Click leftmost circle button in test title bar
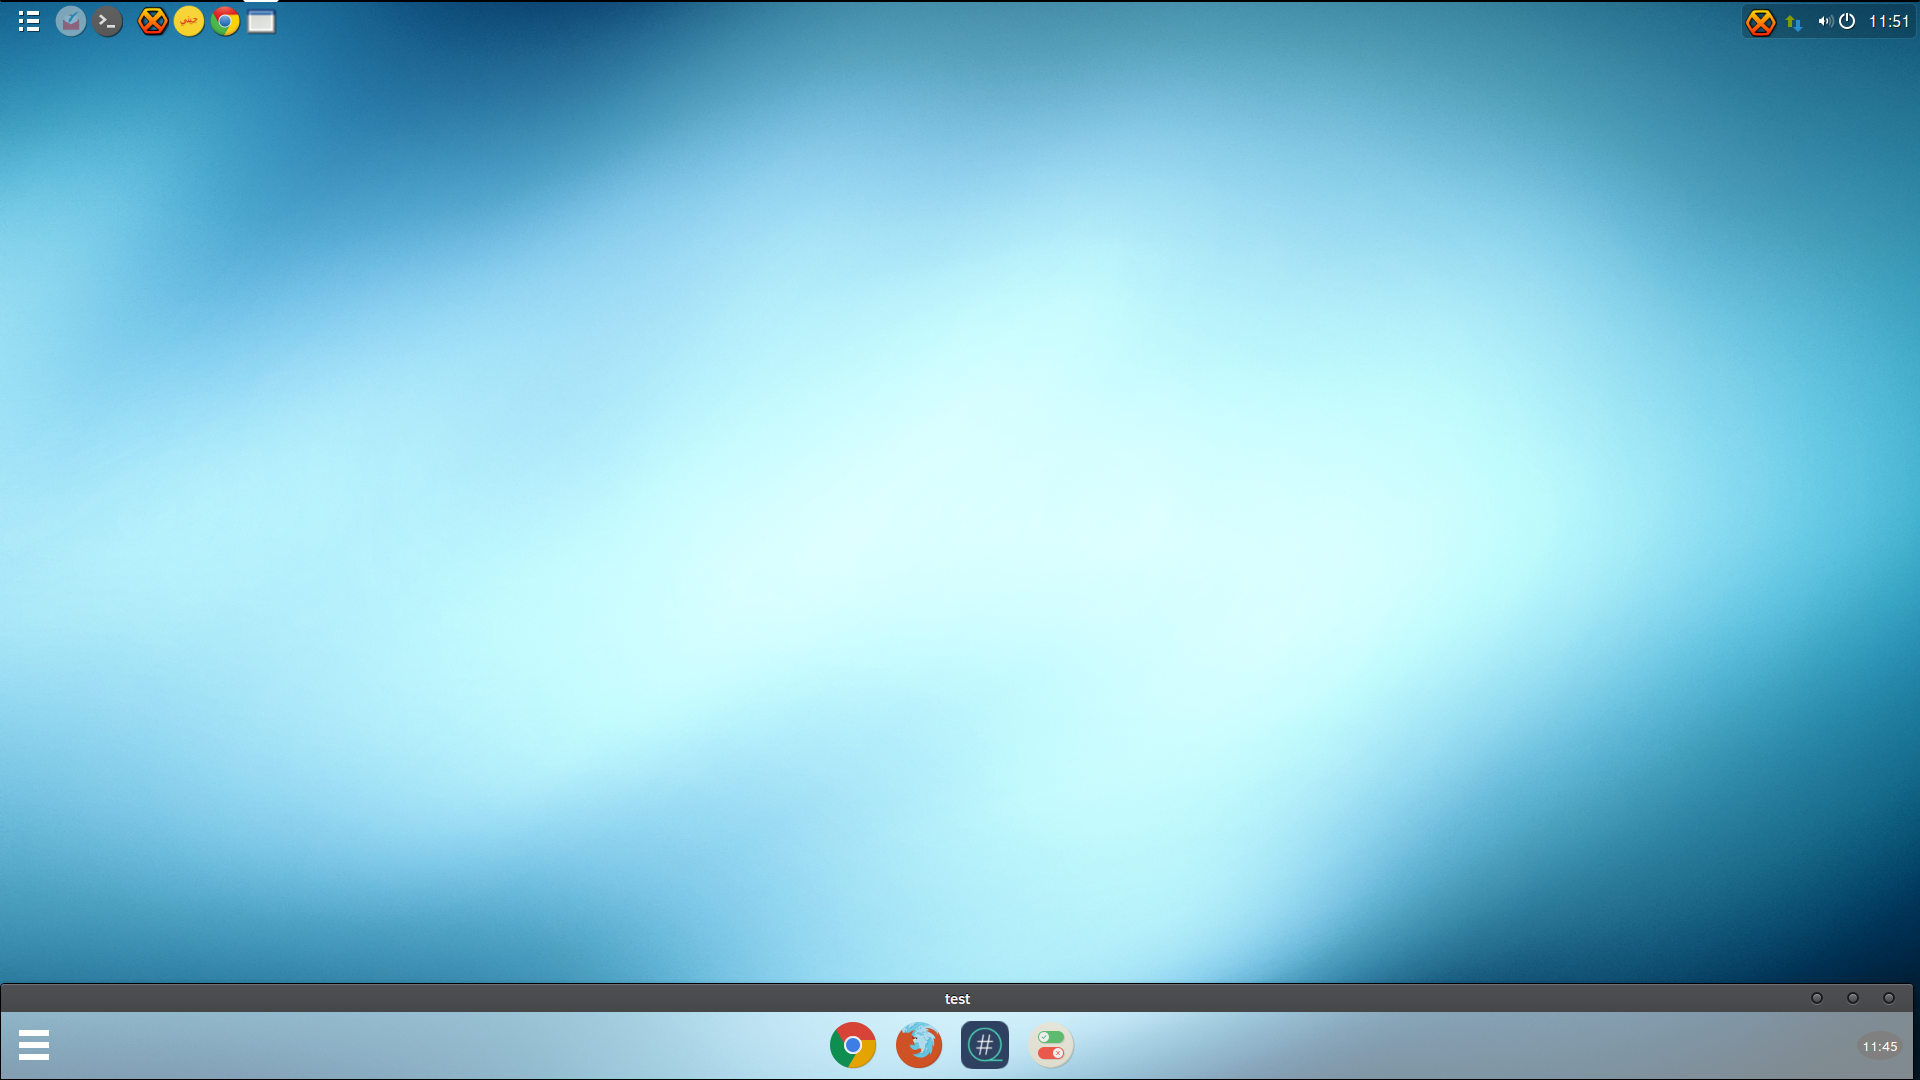The width and height of the screenshot is (1920, 1080). click(1817, 998)
